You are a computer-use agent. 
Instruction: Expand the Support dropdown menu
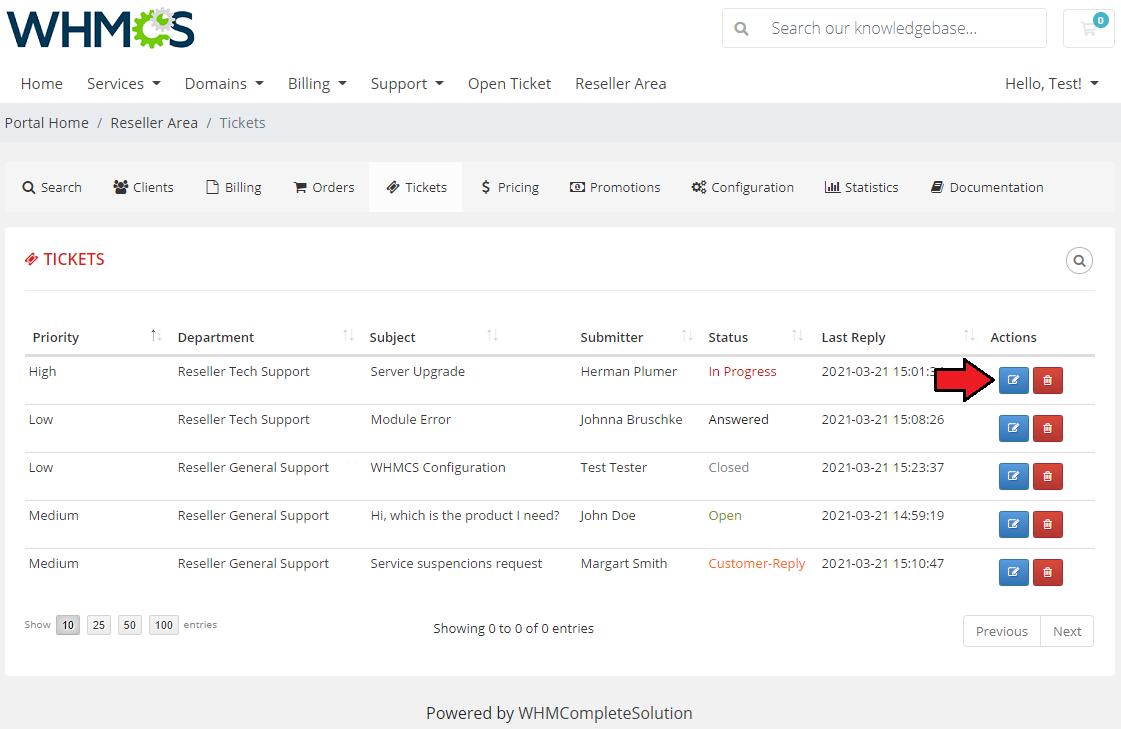click(x=407, y=84)
